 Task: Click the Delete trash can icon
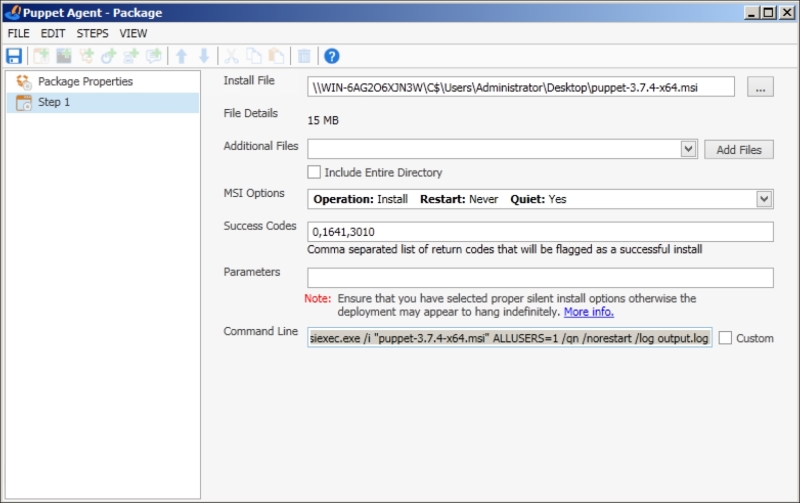(x=304, y=56)
